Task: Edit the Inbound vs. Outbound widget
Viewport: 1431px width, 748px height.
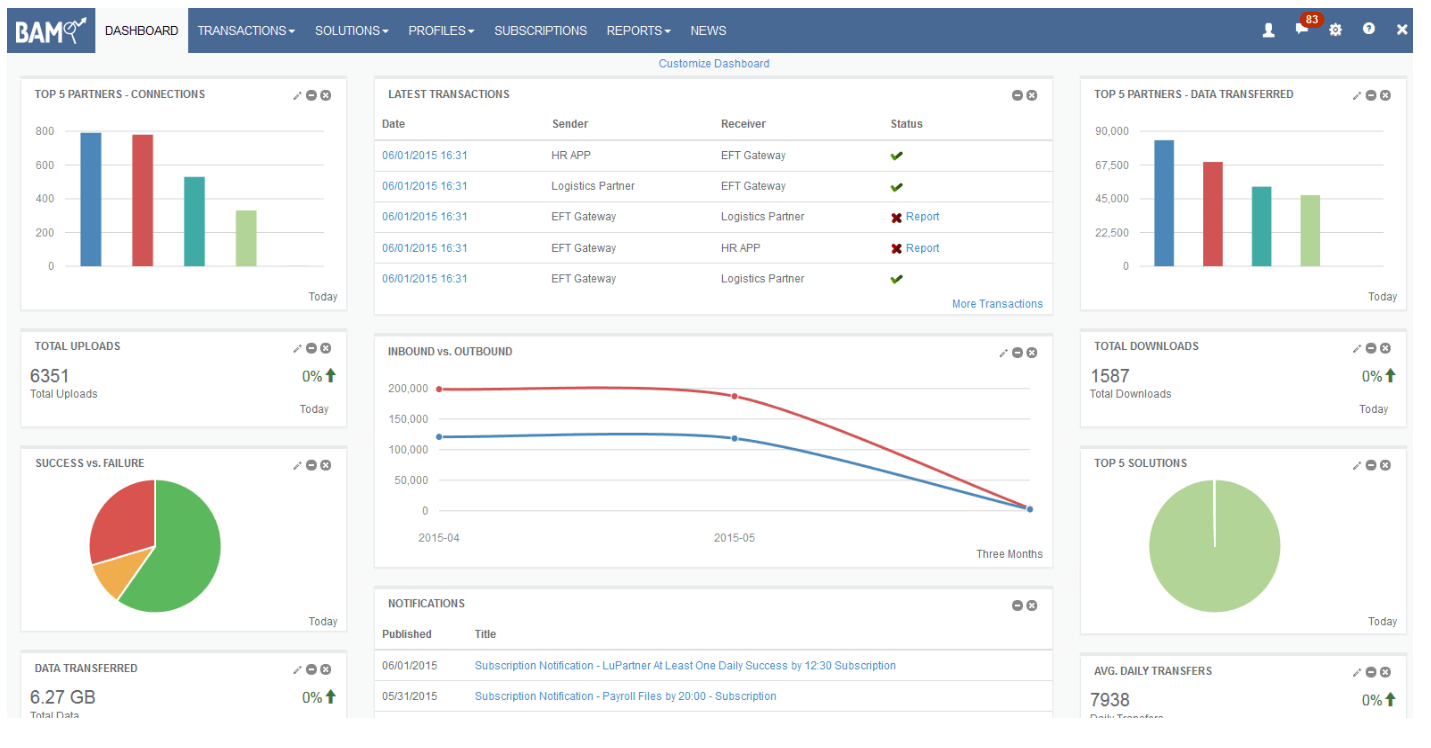Action: 1003,353
